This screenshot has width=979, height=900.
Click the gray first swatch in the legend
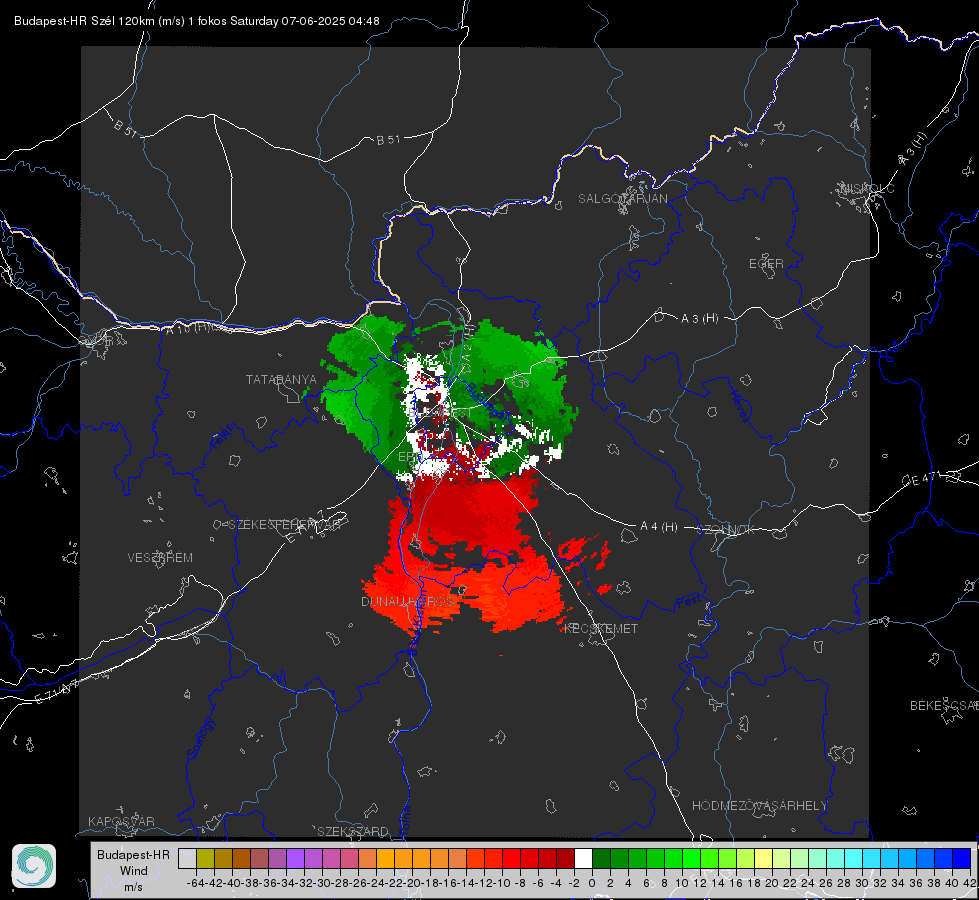click(187, 858)
